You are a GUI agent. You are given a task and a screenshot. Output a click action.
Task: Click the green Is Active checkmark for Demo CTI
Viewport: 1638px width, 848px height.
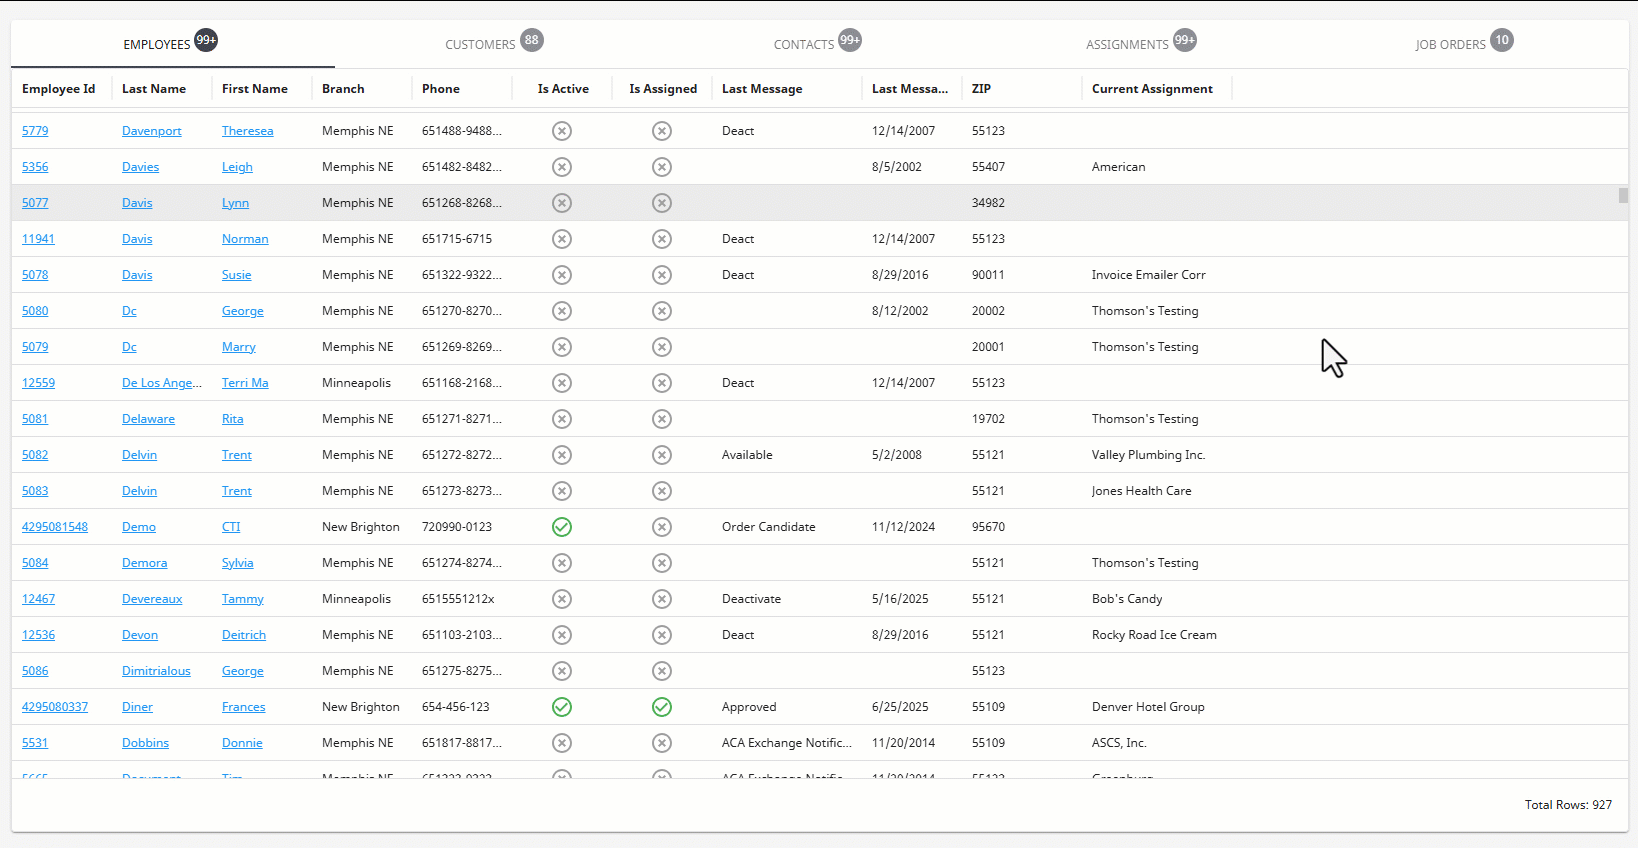[562, 527]
